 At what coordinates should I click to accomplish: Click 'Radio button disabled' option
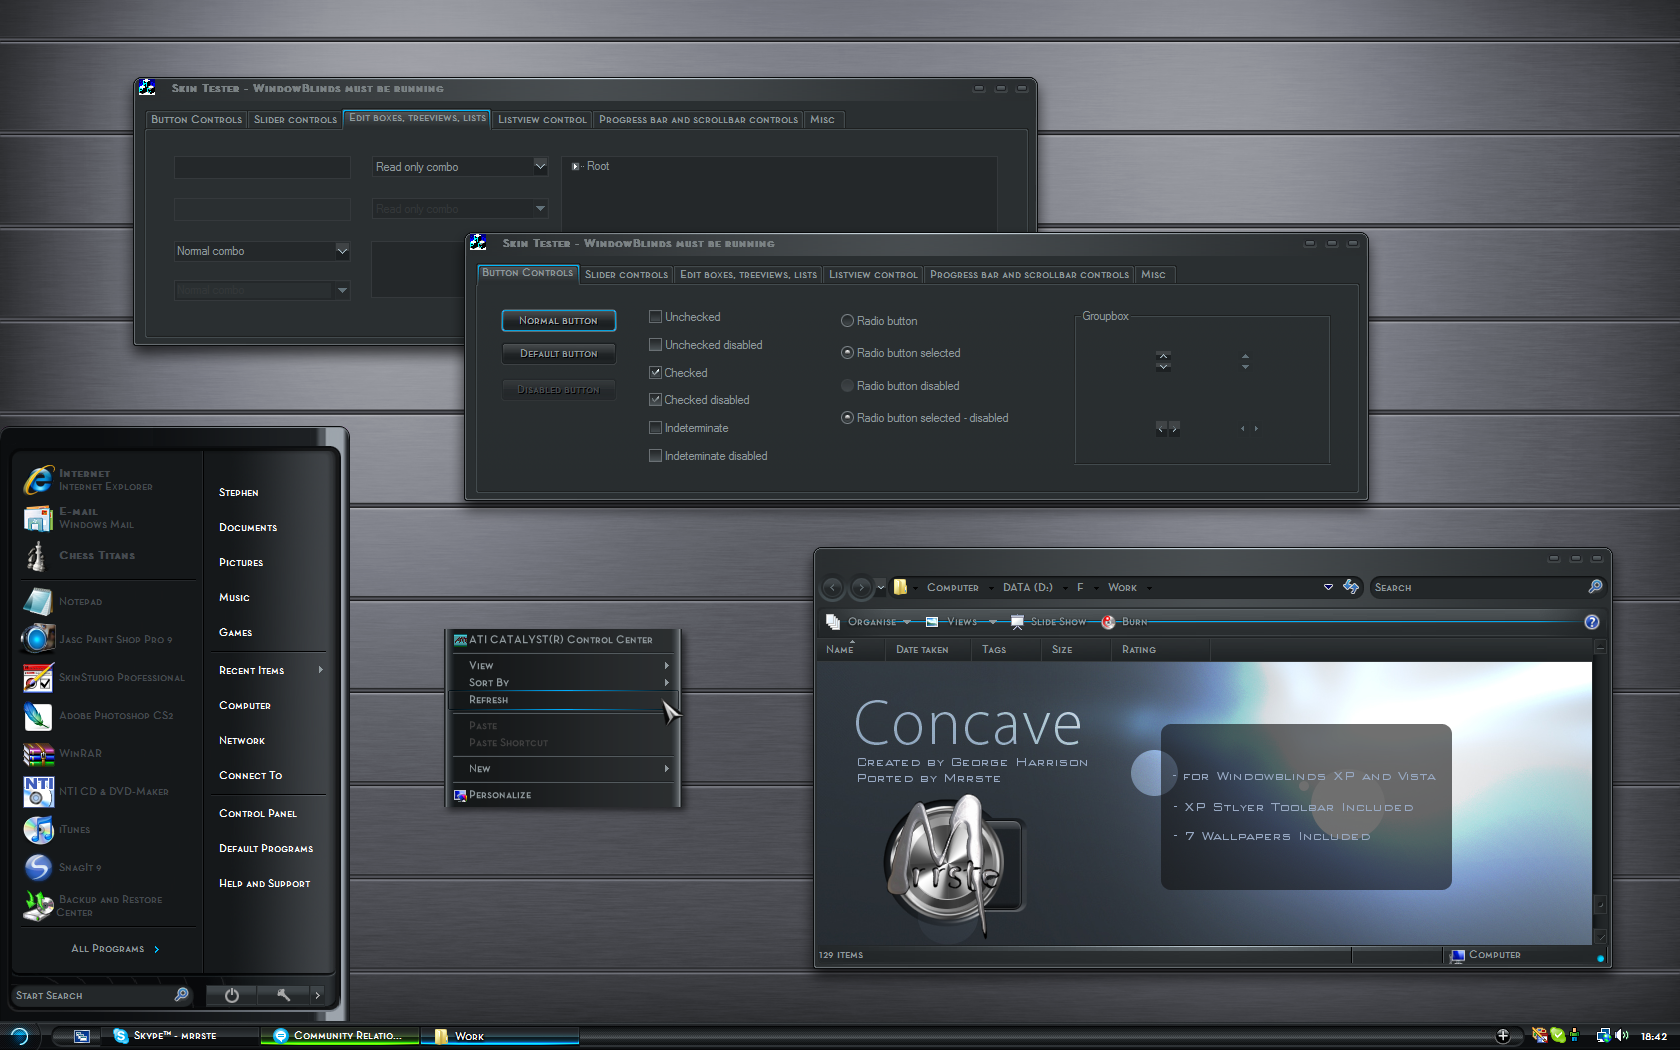848,386
